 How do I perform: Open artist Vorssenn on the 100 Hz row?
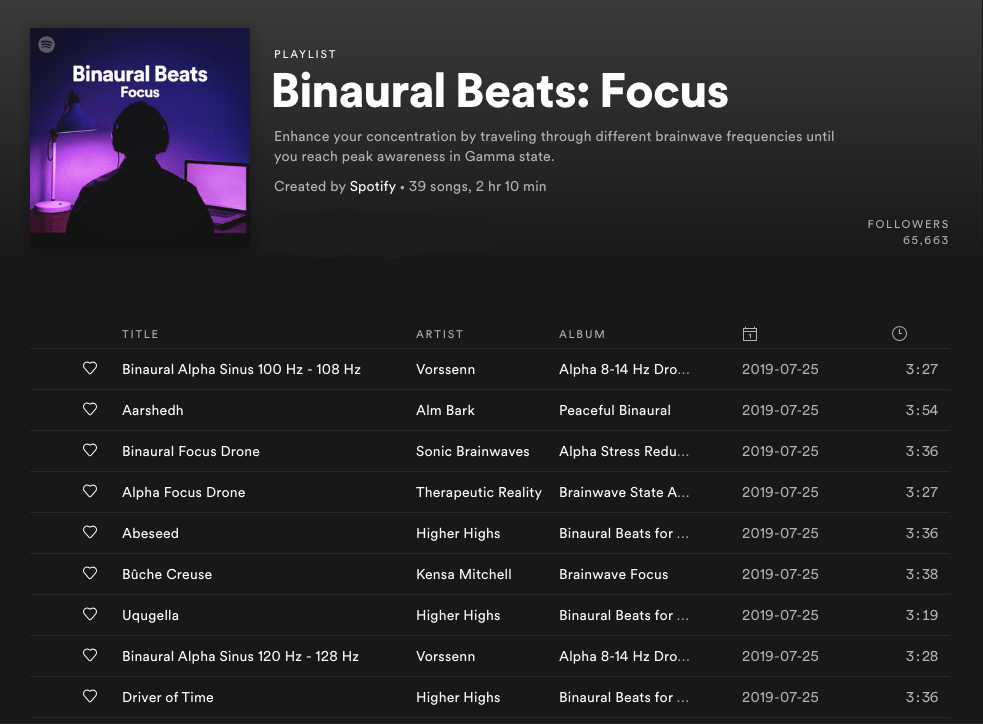pos(446,369)
